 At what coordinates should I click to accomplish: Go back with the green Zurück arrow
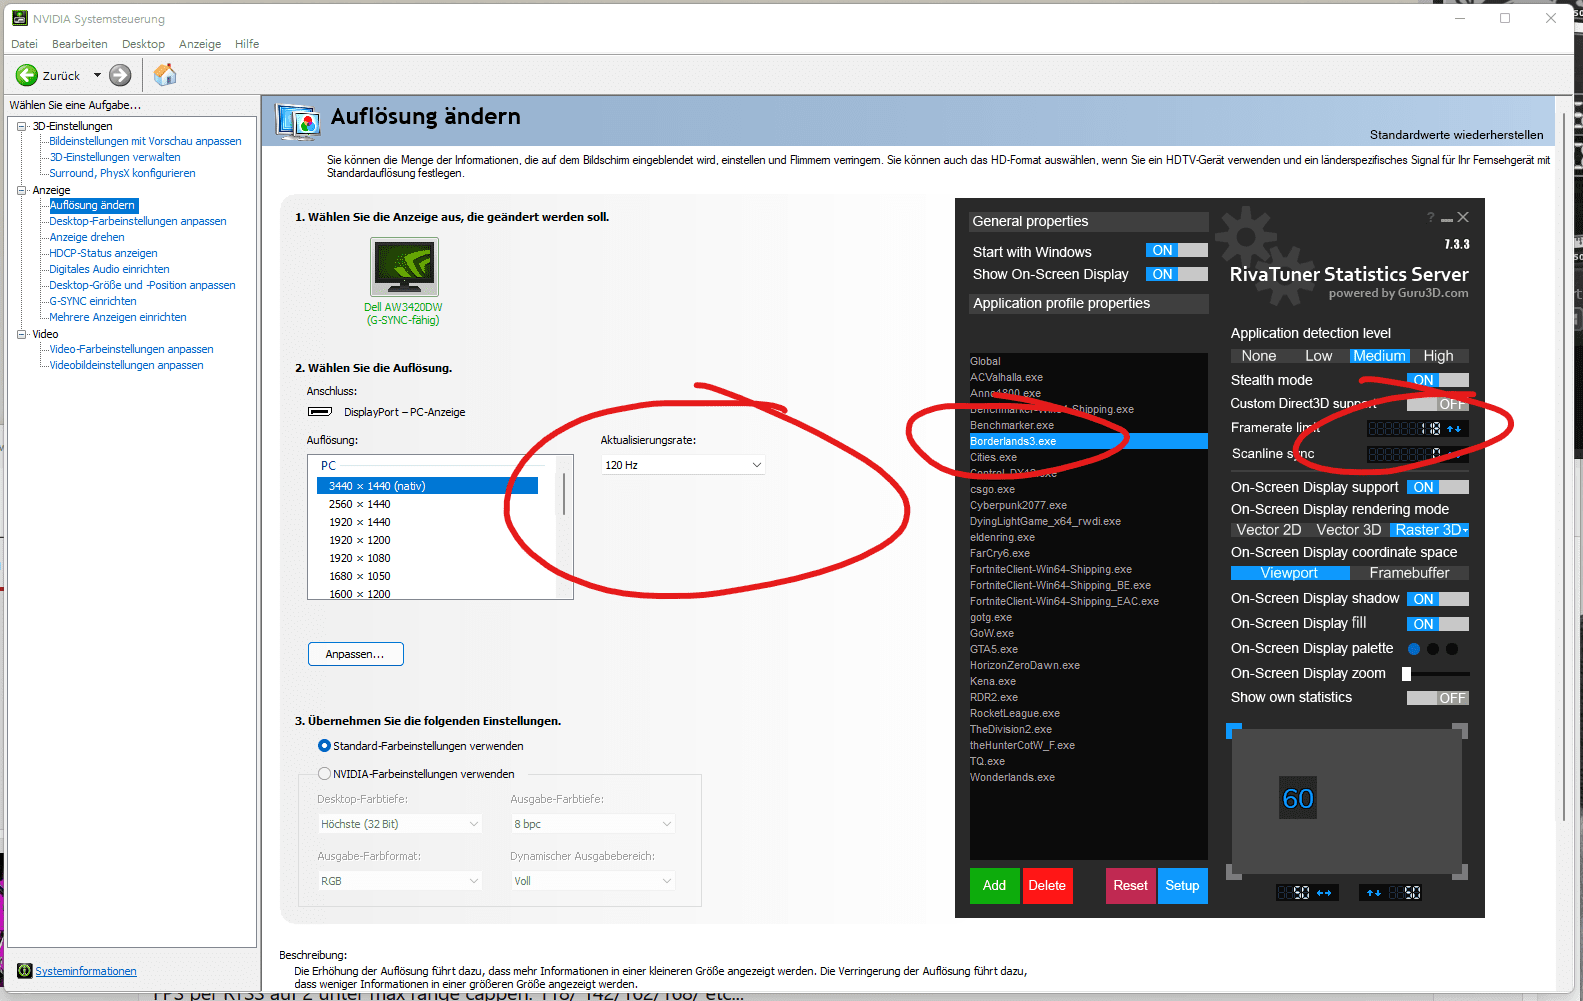27,75
